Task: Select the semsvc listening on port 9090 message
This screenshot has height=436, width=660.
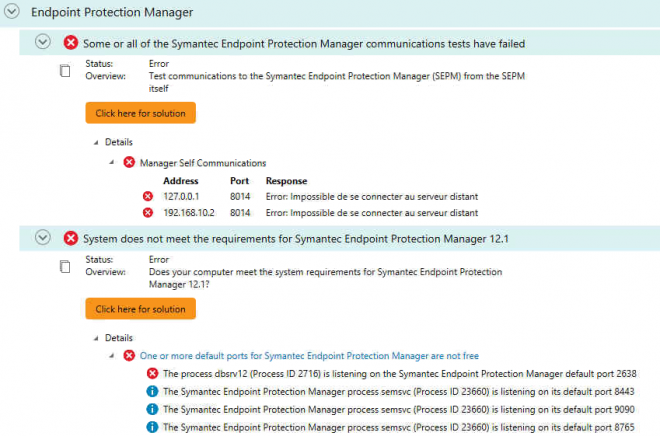Action: coord(399,409)
